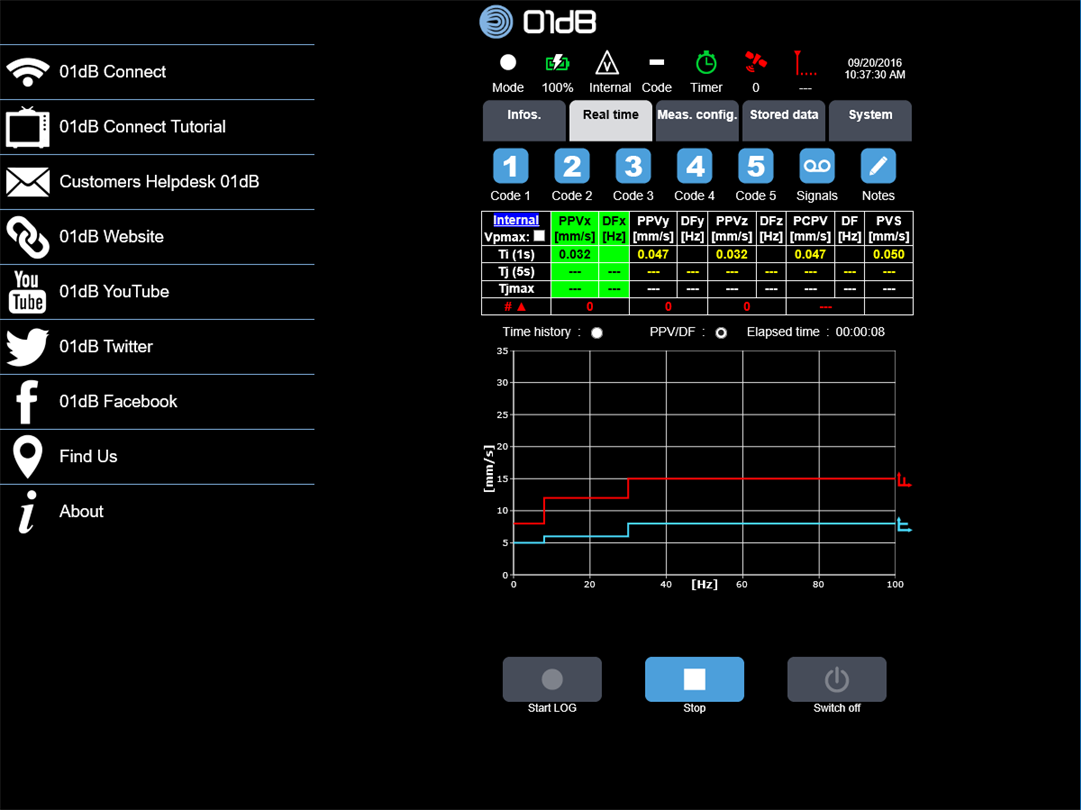Click the 0.050 PVS value
The width and height of the screenshot is (1081, 810).
pyautogui.click(x=889, y=254)
